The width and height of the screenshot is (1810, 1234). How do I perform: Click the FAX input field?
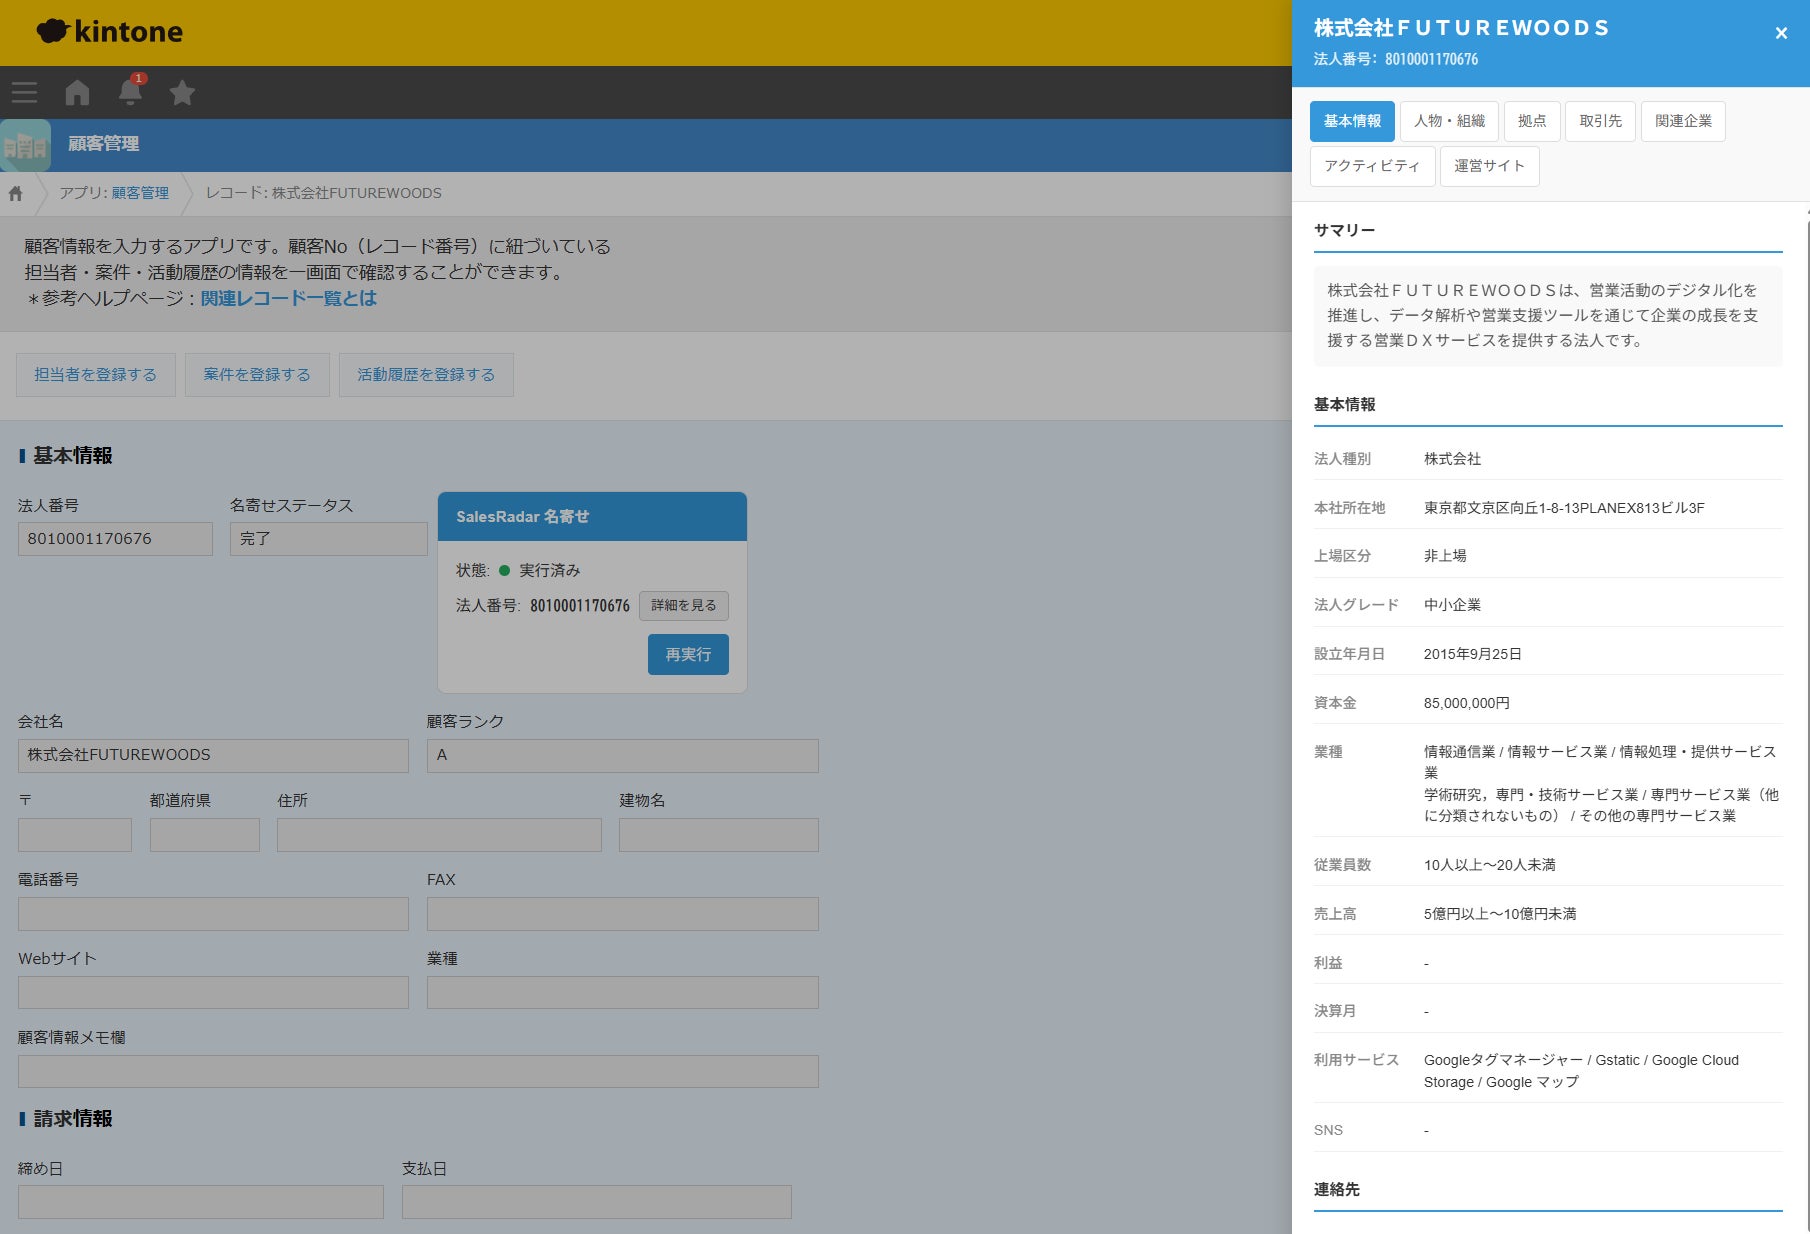(x=623, y=914)
